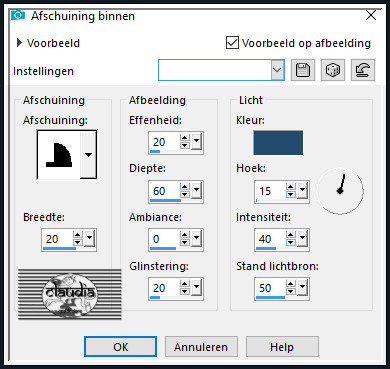Open the Breedte slider dropdown arrow
The width and height of the screenshot is (390, 369).
tap(89, 239)
